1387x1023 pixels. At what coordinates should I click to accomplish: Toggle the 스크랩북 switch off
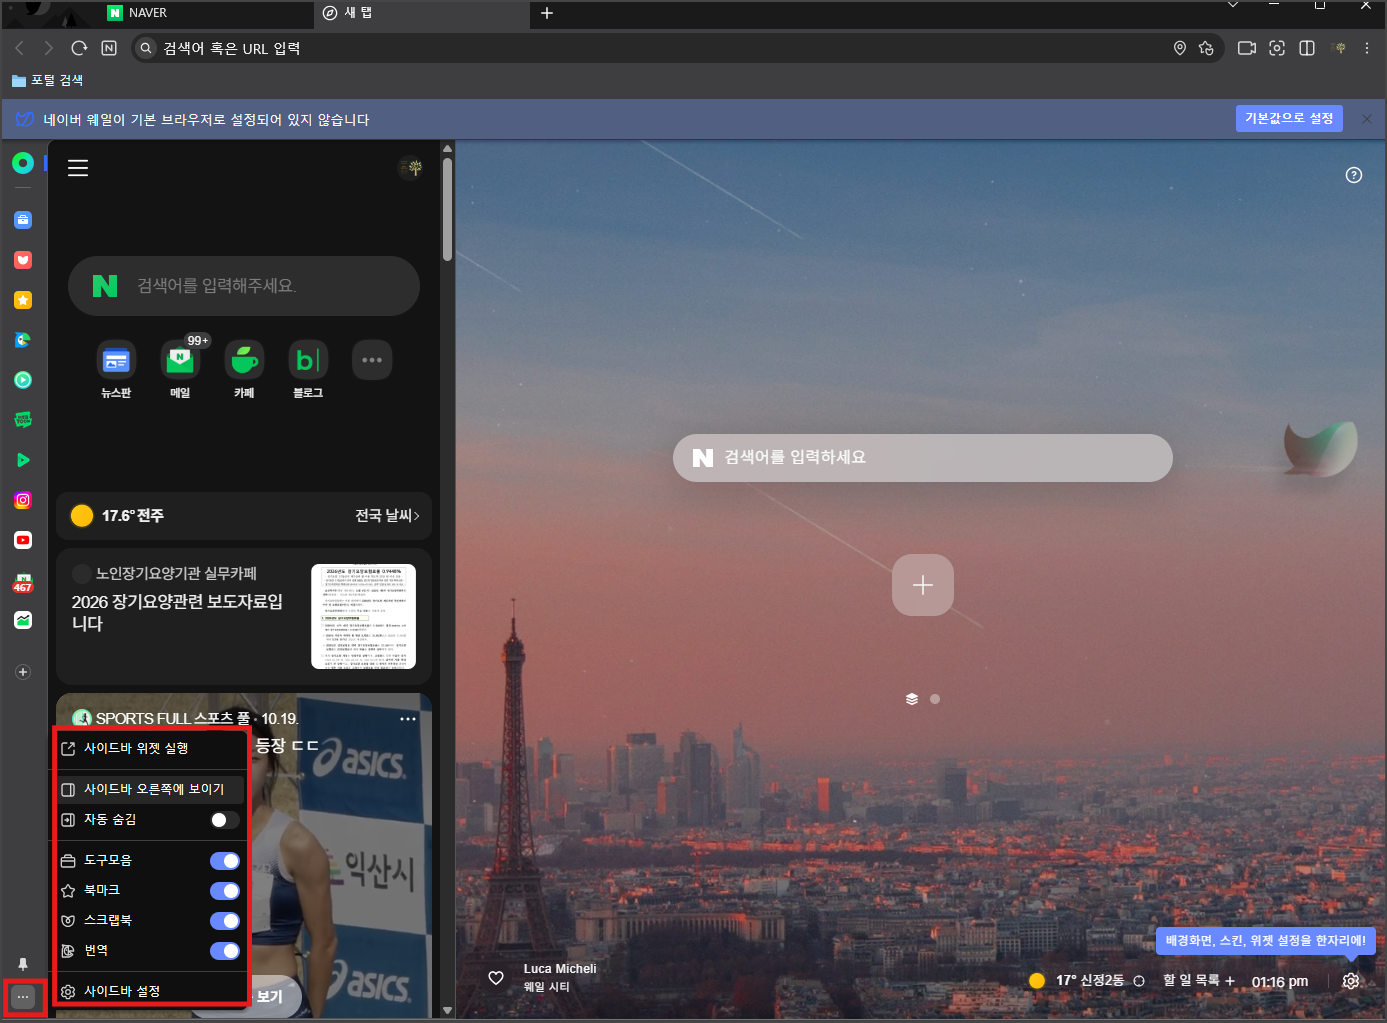point(225,921)
